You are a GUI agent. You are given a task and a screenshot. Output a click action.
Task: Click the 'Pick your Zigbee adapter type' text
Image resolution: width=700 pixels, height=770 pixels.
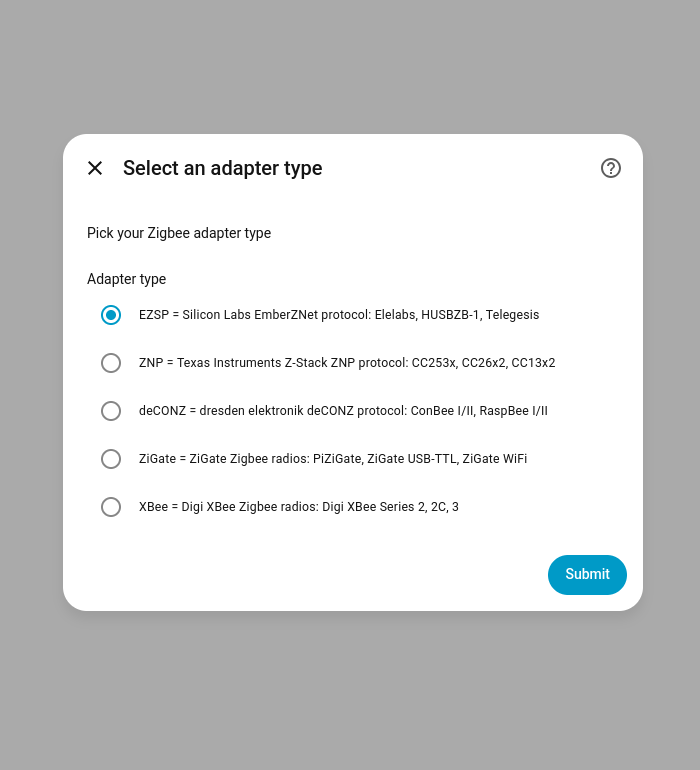pyautogui.click(x=179, y=233)
